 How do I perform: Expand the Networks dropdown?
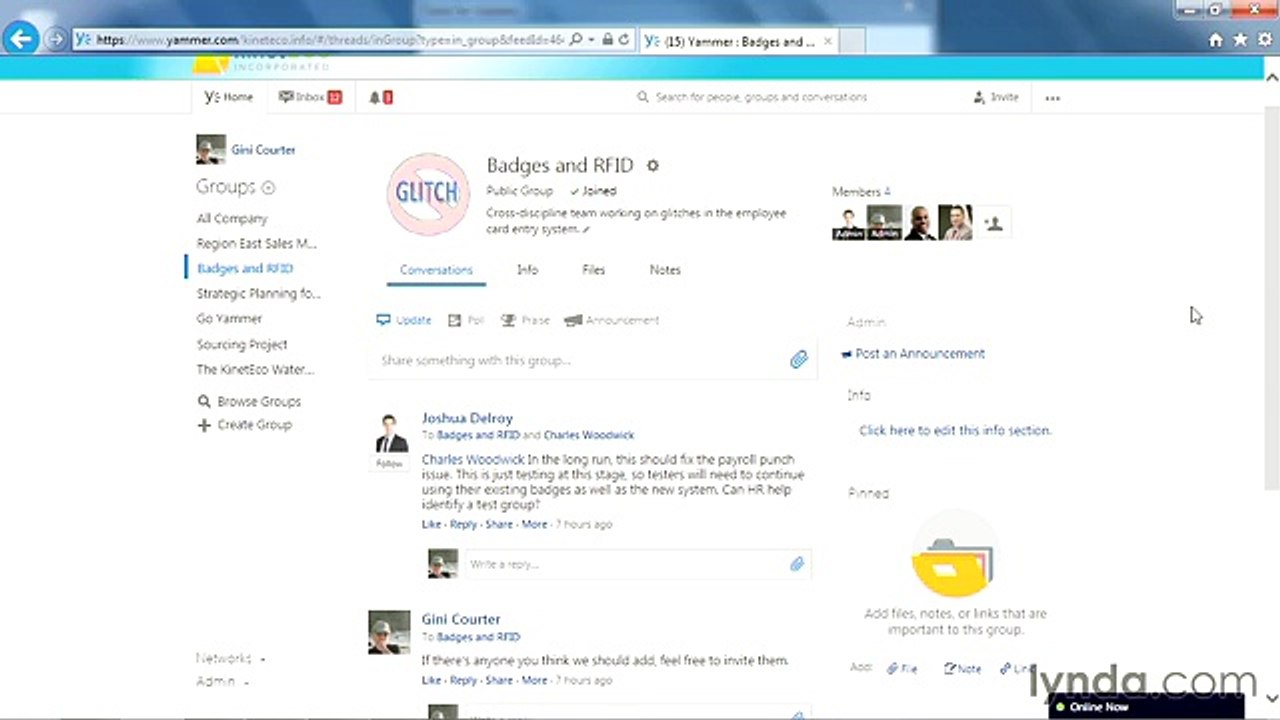pyautogui.click(x=230, y=658)
